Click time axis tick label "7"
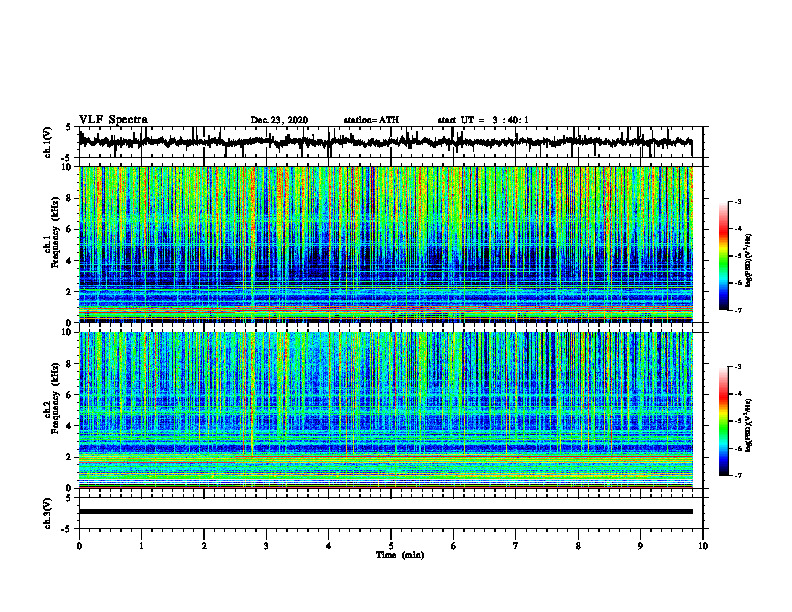792x612 pixels. pyautogui.click(x=516, y=546)
